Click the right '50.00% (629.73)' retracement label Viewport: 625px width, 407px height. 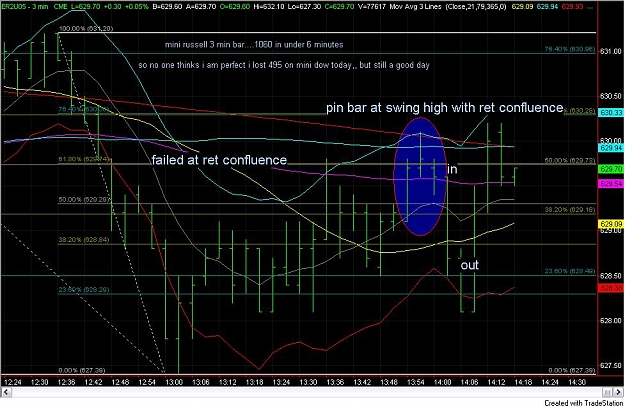570,160
